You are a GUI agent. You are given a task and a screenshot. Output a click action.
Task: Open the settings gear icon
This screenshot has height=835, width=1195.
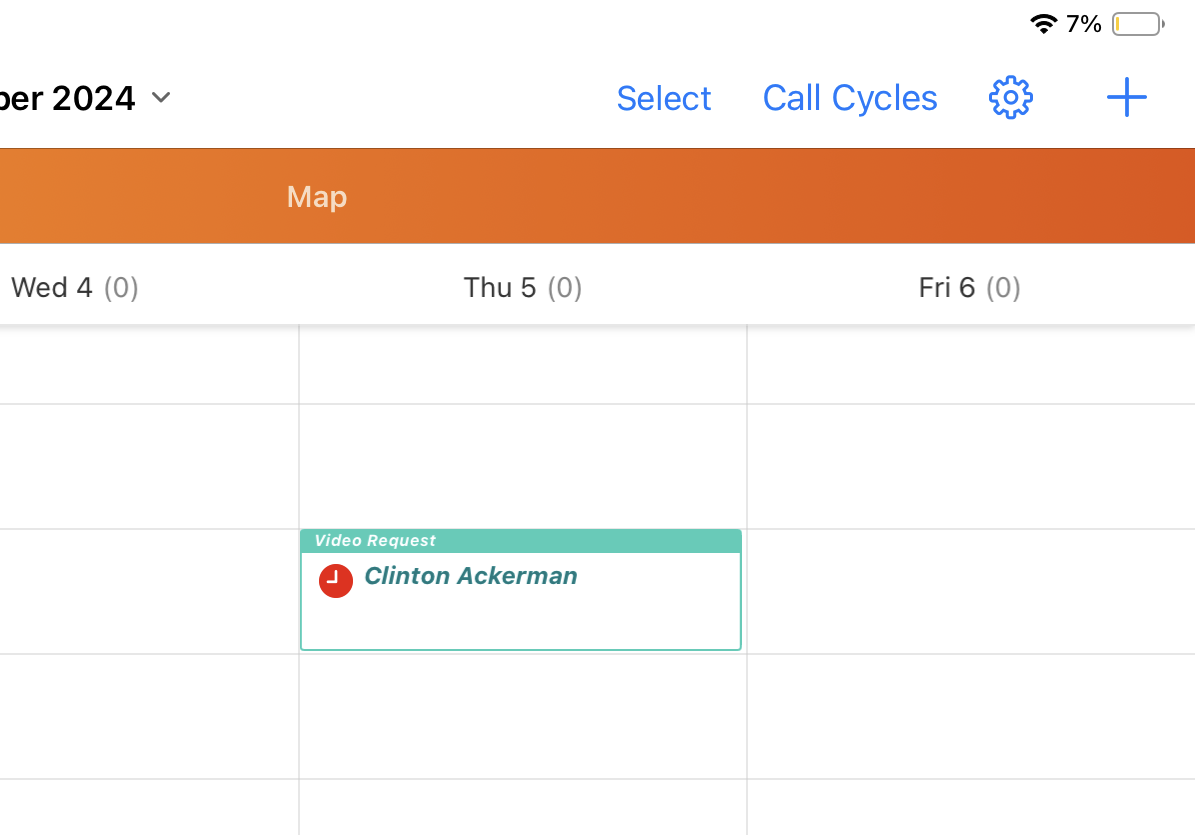pyautogui.click(x=1010, y=98)
